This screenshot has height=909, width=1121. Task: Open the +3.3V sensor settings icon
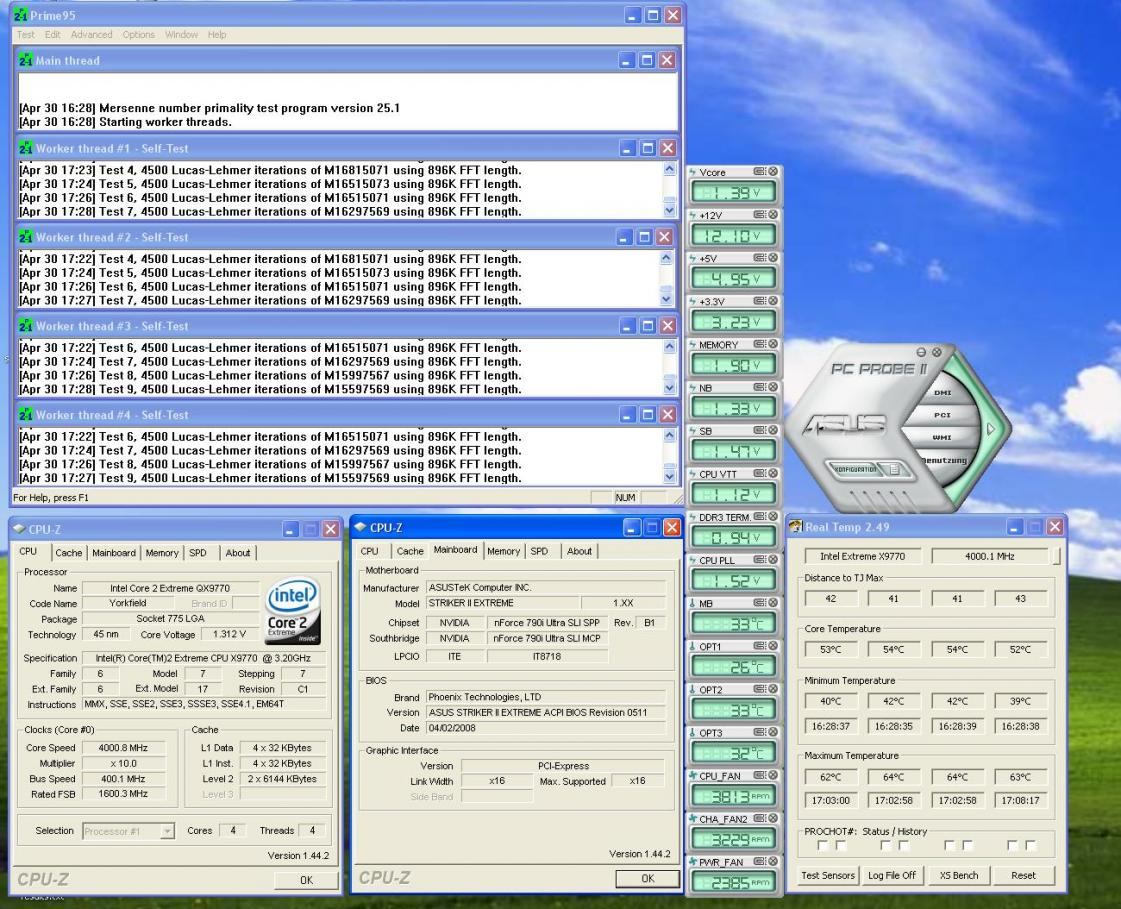point(759,301)
